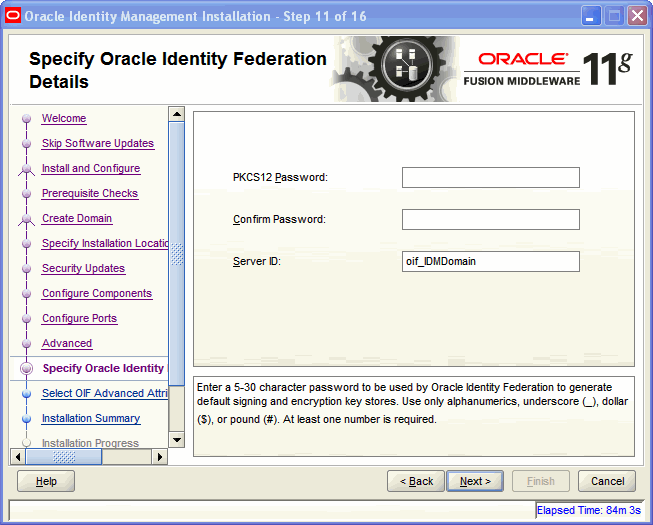Jump to Configure Ports step
The width and height of the screenshot is (653, 525).
(x=79, y=318)
